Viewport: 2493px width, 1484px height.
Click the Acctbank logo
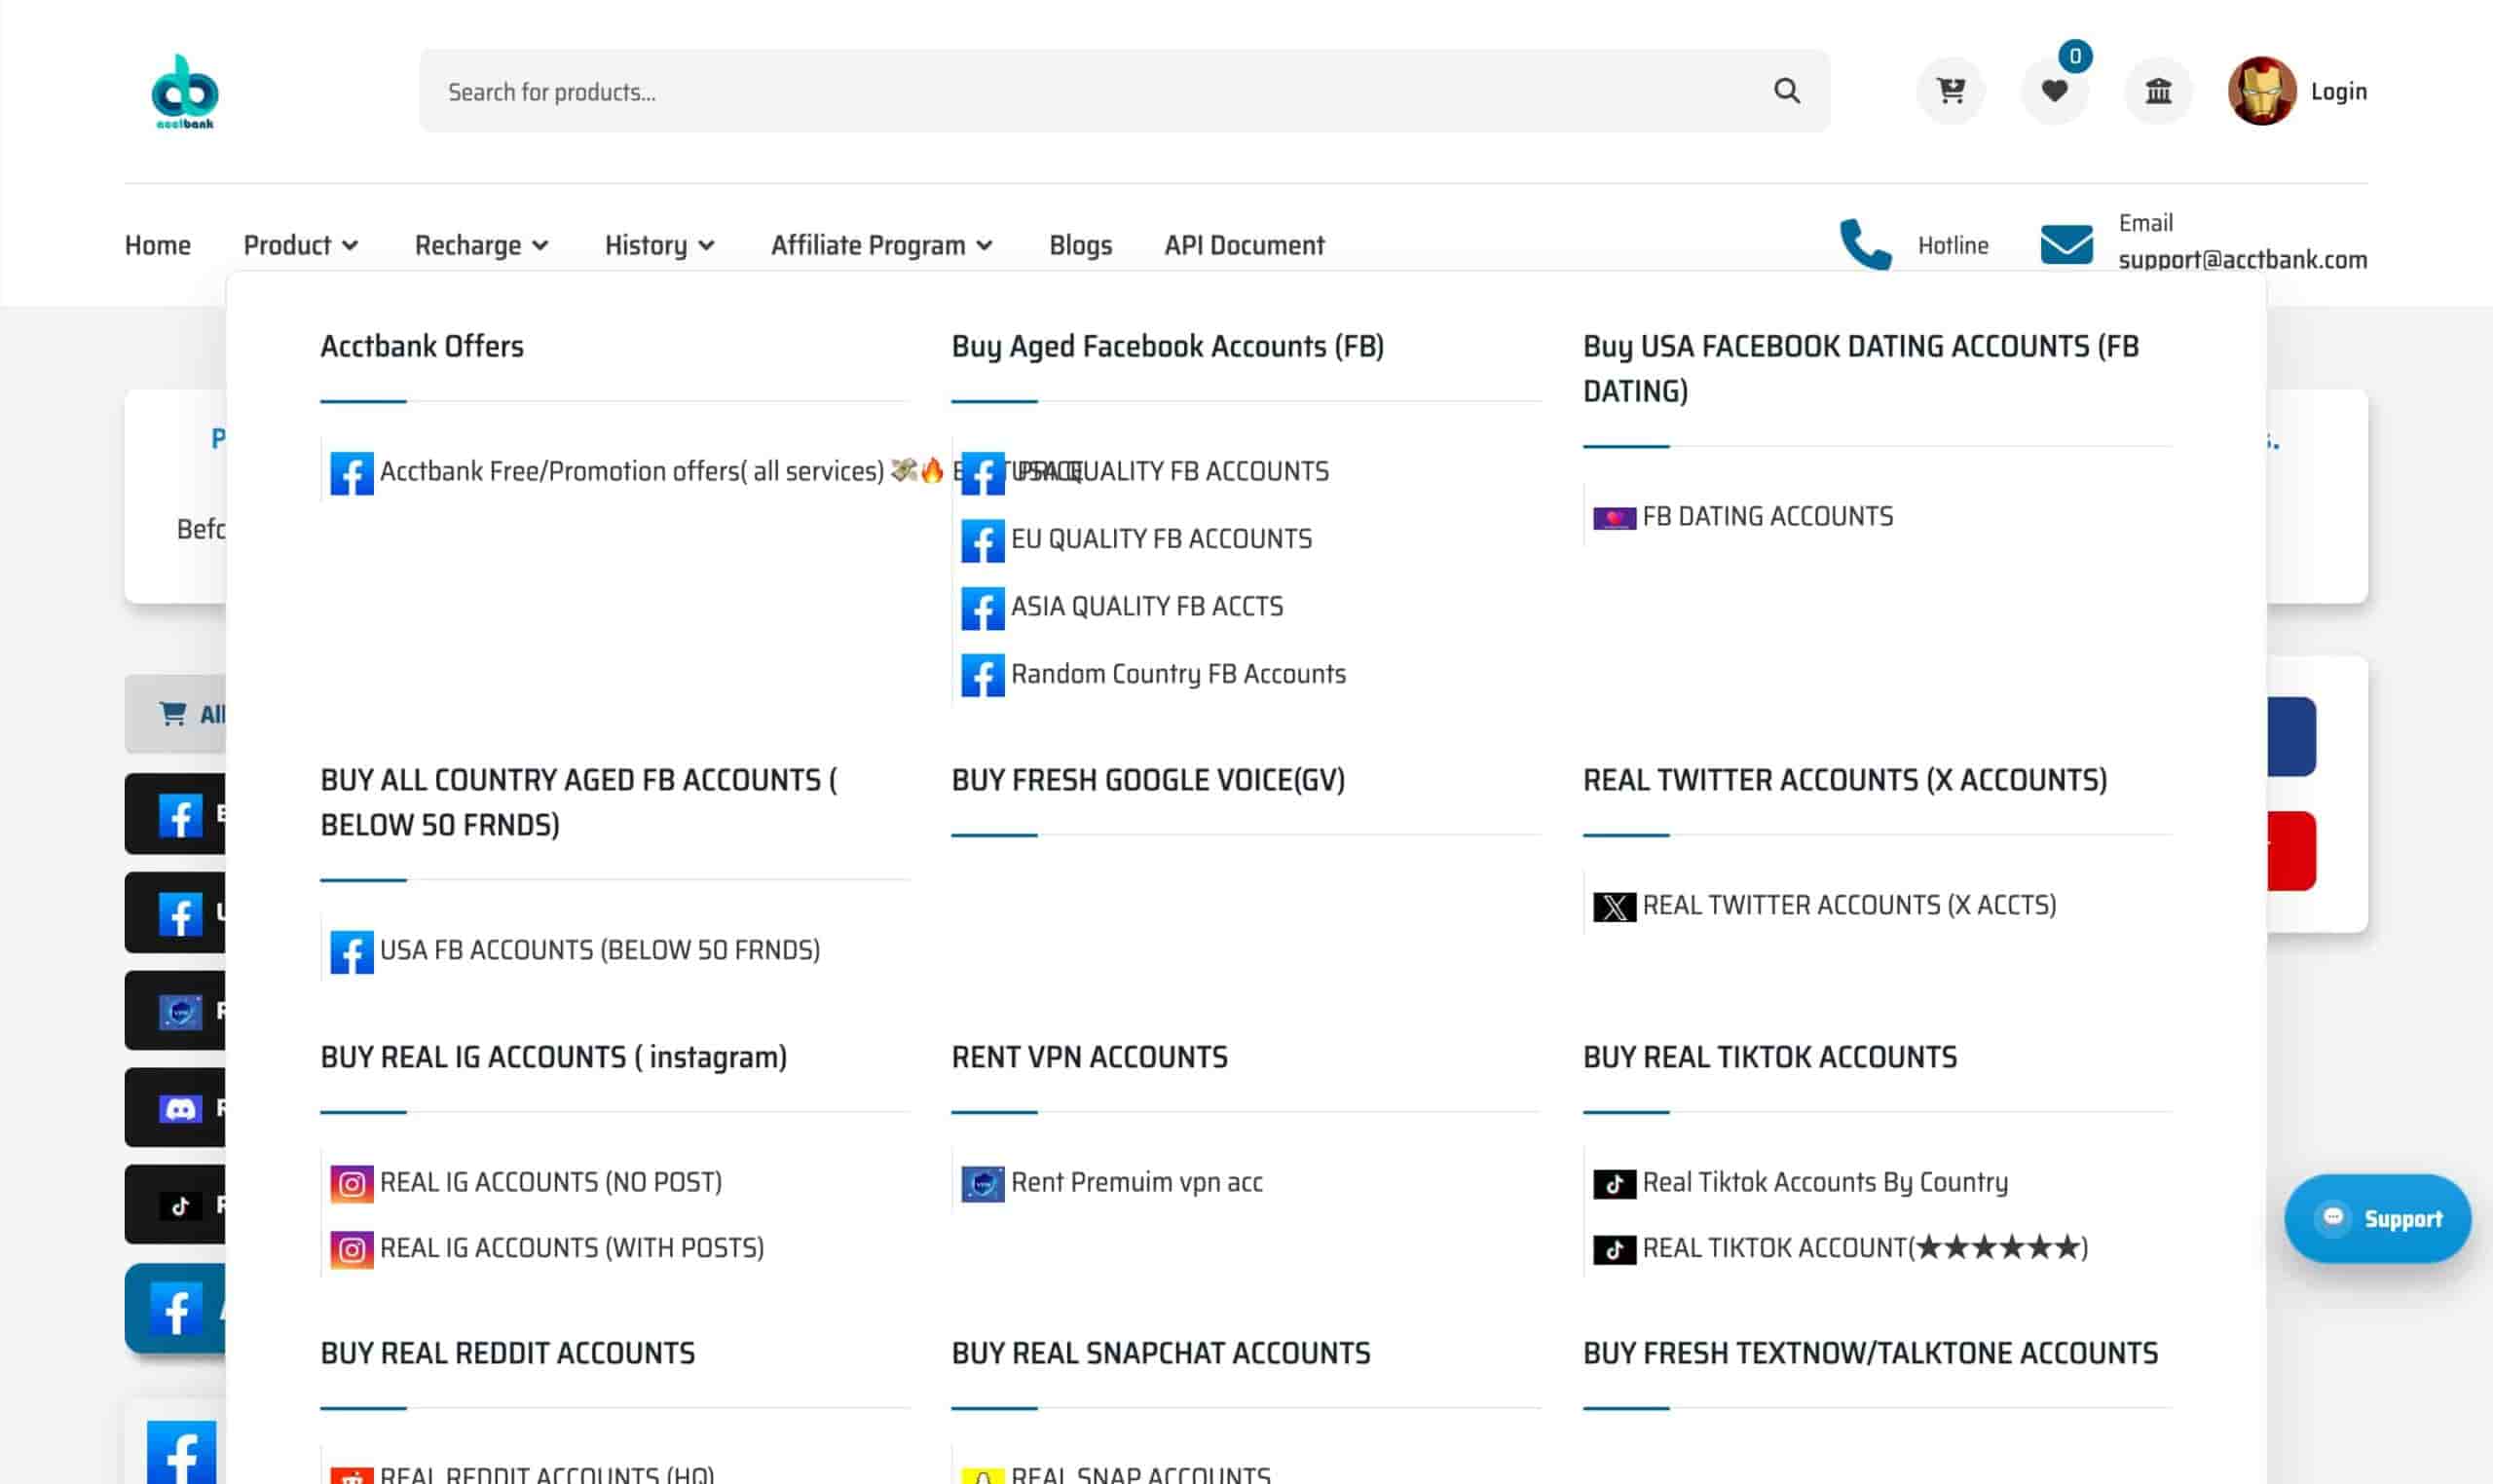tap(185, 91)
